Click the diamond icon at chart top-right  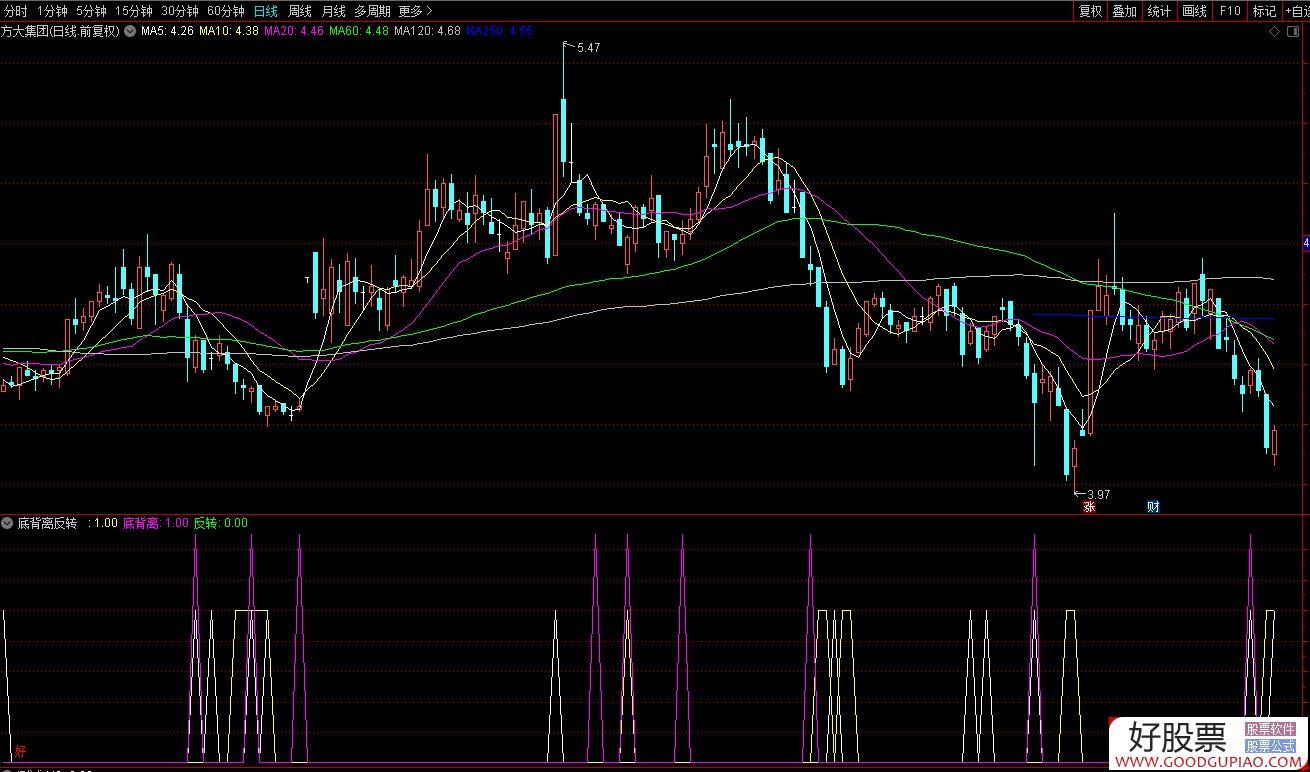point(1274,32)
